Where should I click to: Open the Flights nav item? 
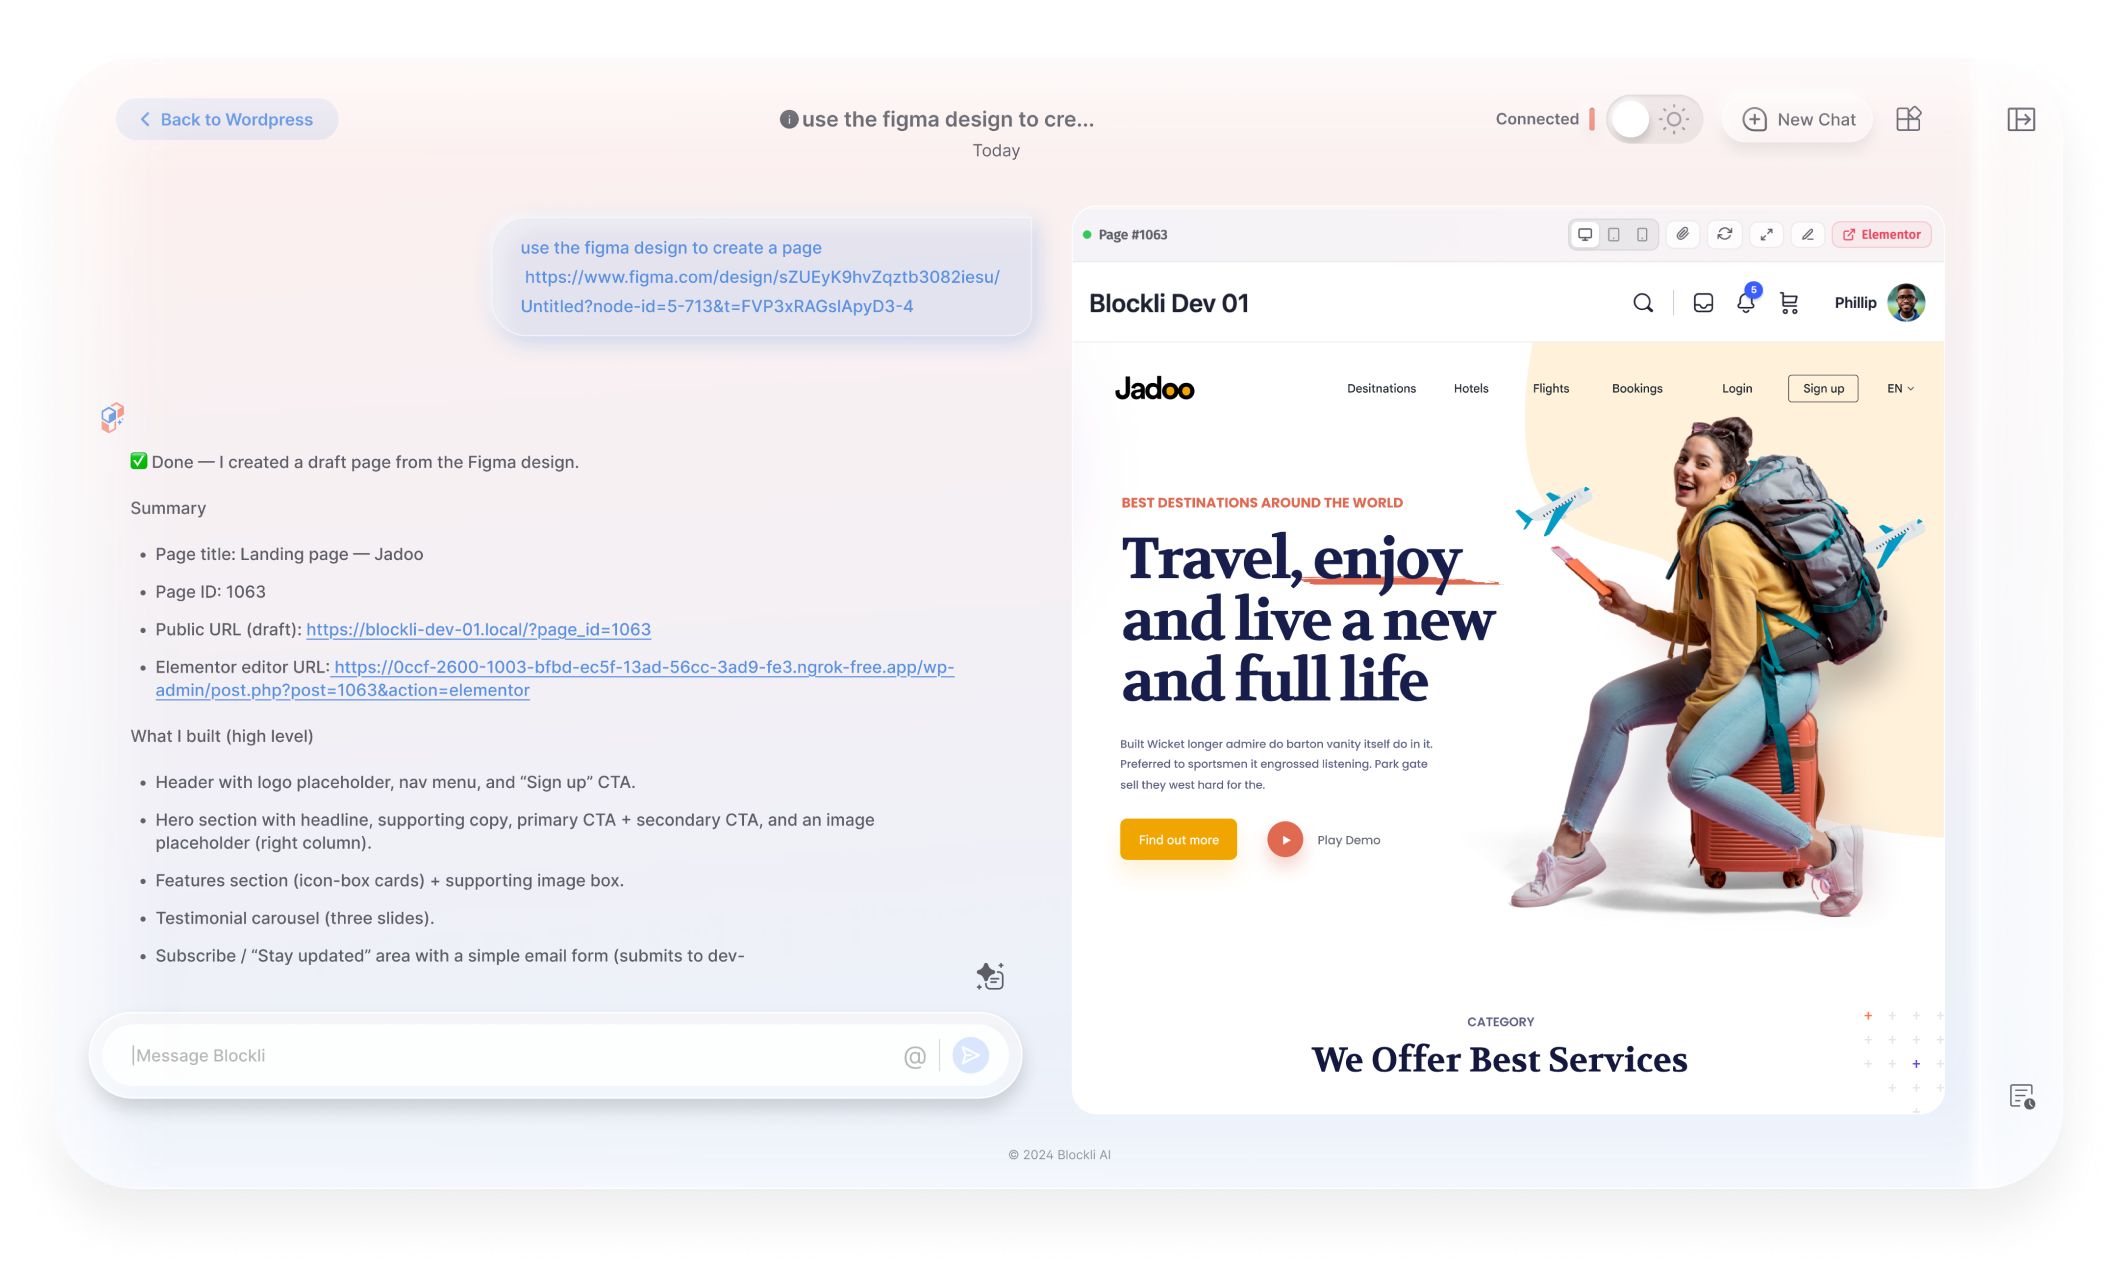pyautogui.click(x=1551, y=389)
